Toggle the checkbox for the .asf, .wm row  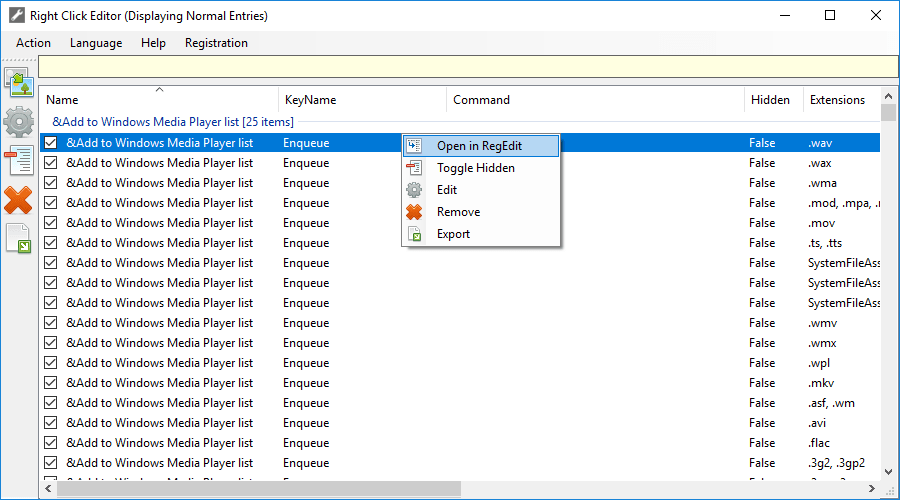[x=51, y=402]
